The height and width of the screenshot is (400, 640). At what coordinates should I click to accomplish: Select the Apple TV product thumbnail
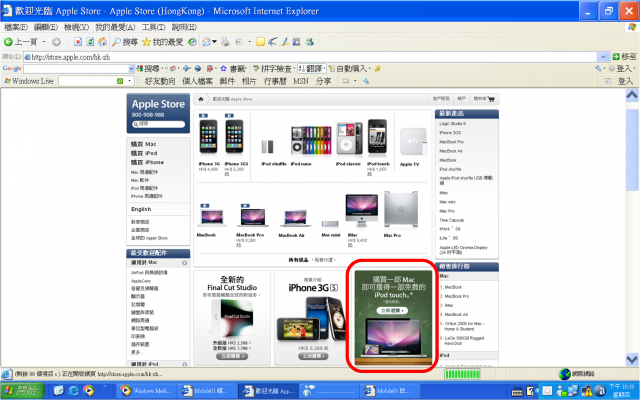pyautogui.click(x=413, y=142)
